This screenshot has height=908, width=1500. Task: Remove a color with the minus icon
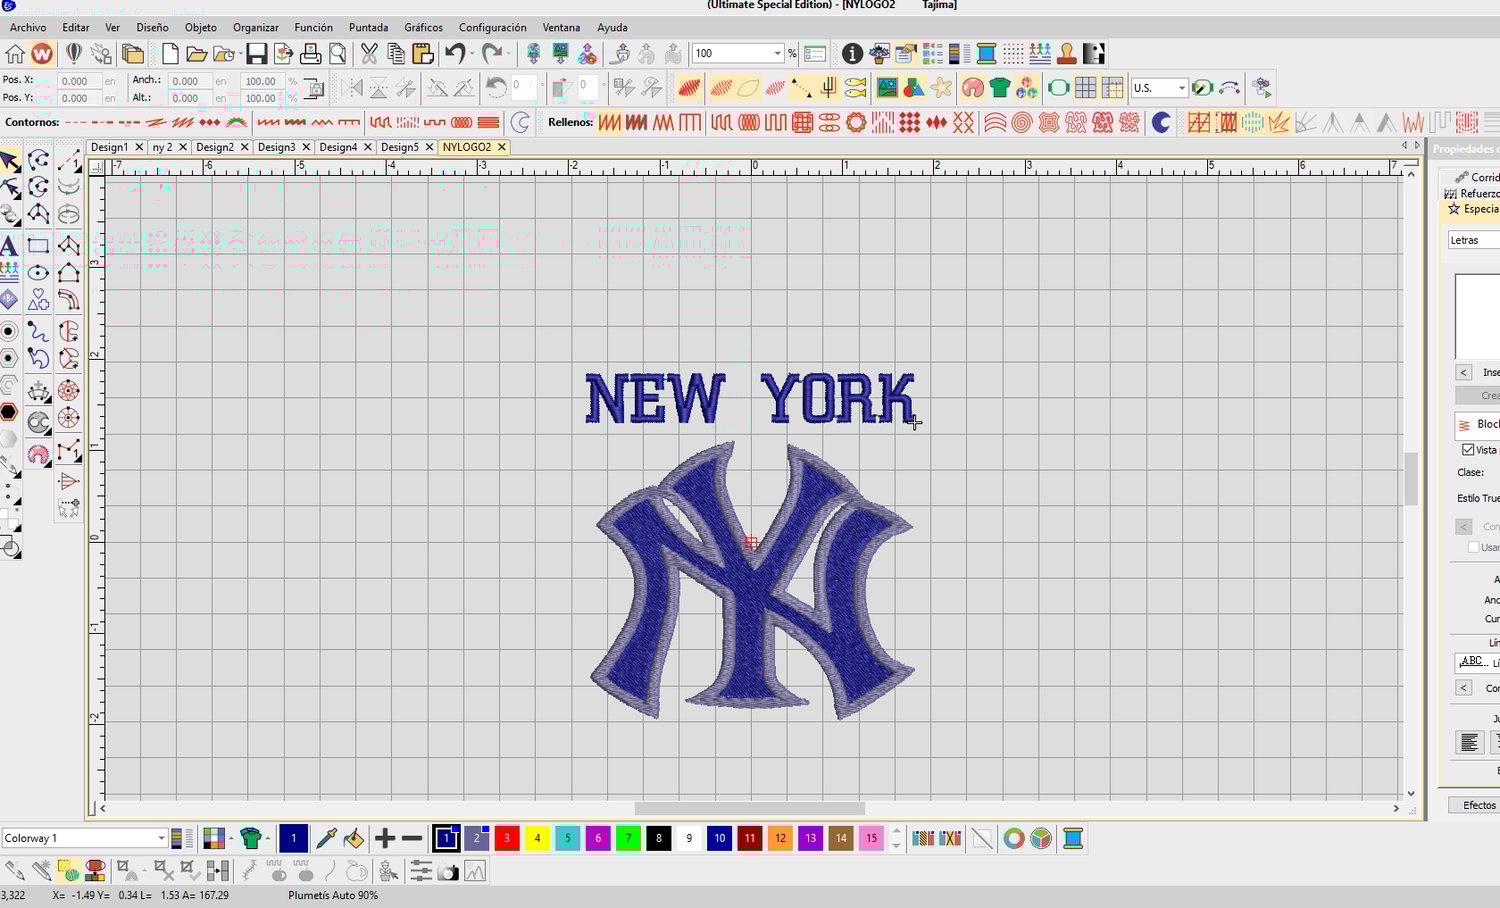[x=412, y=838]
